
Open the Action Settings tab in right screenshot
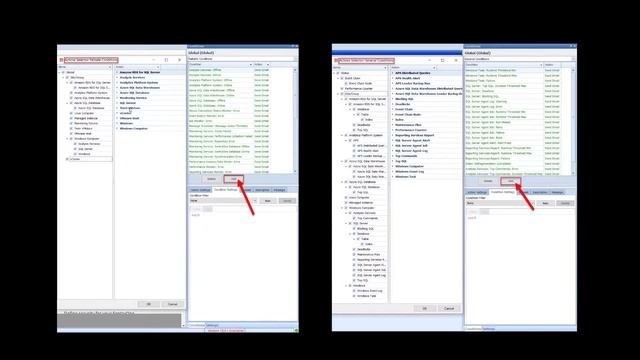click(477, 192)
